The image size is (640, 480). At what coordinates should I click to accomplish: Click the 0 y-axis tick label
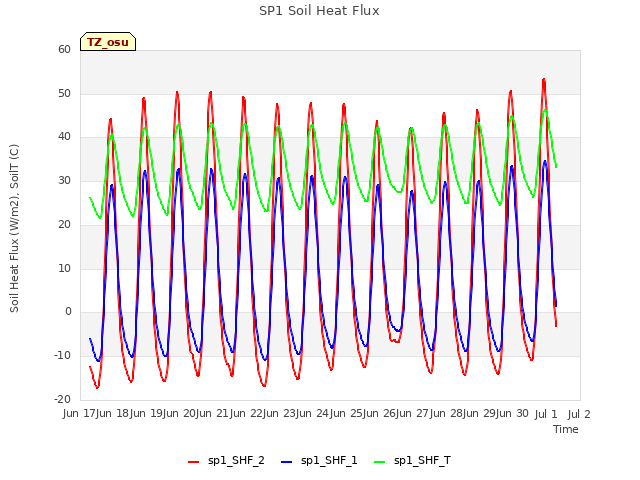[68, 311]
